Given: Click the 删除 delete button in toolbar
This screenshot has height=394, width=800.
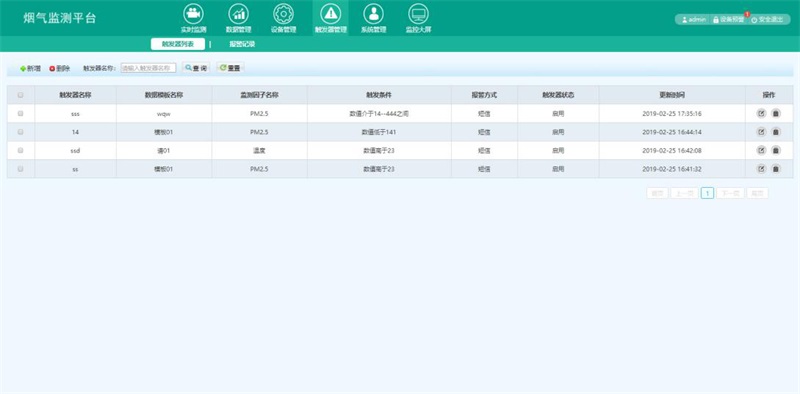Looking at the screenshot, I should pyautogui.click(x=60, y=68).
